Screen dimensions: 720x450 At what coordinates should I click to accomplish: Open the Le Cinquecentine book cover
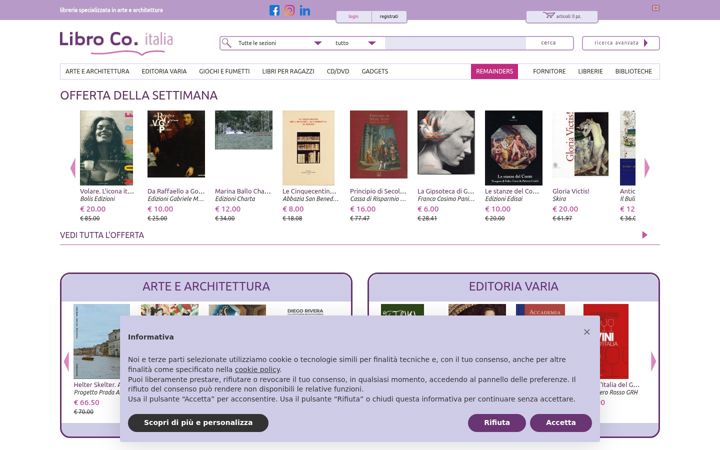pos(309,147)
